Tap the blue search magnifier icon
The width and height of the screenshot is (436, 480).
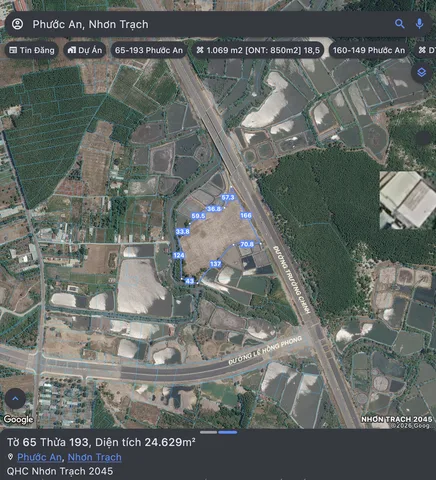point(399,24)
